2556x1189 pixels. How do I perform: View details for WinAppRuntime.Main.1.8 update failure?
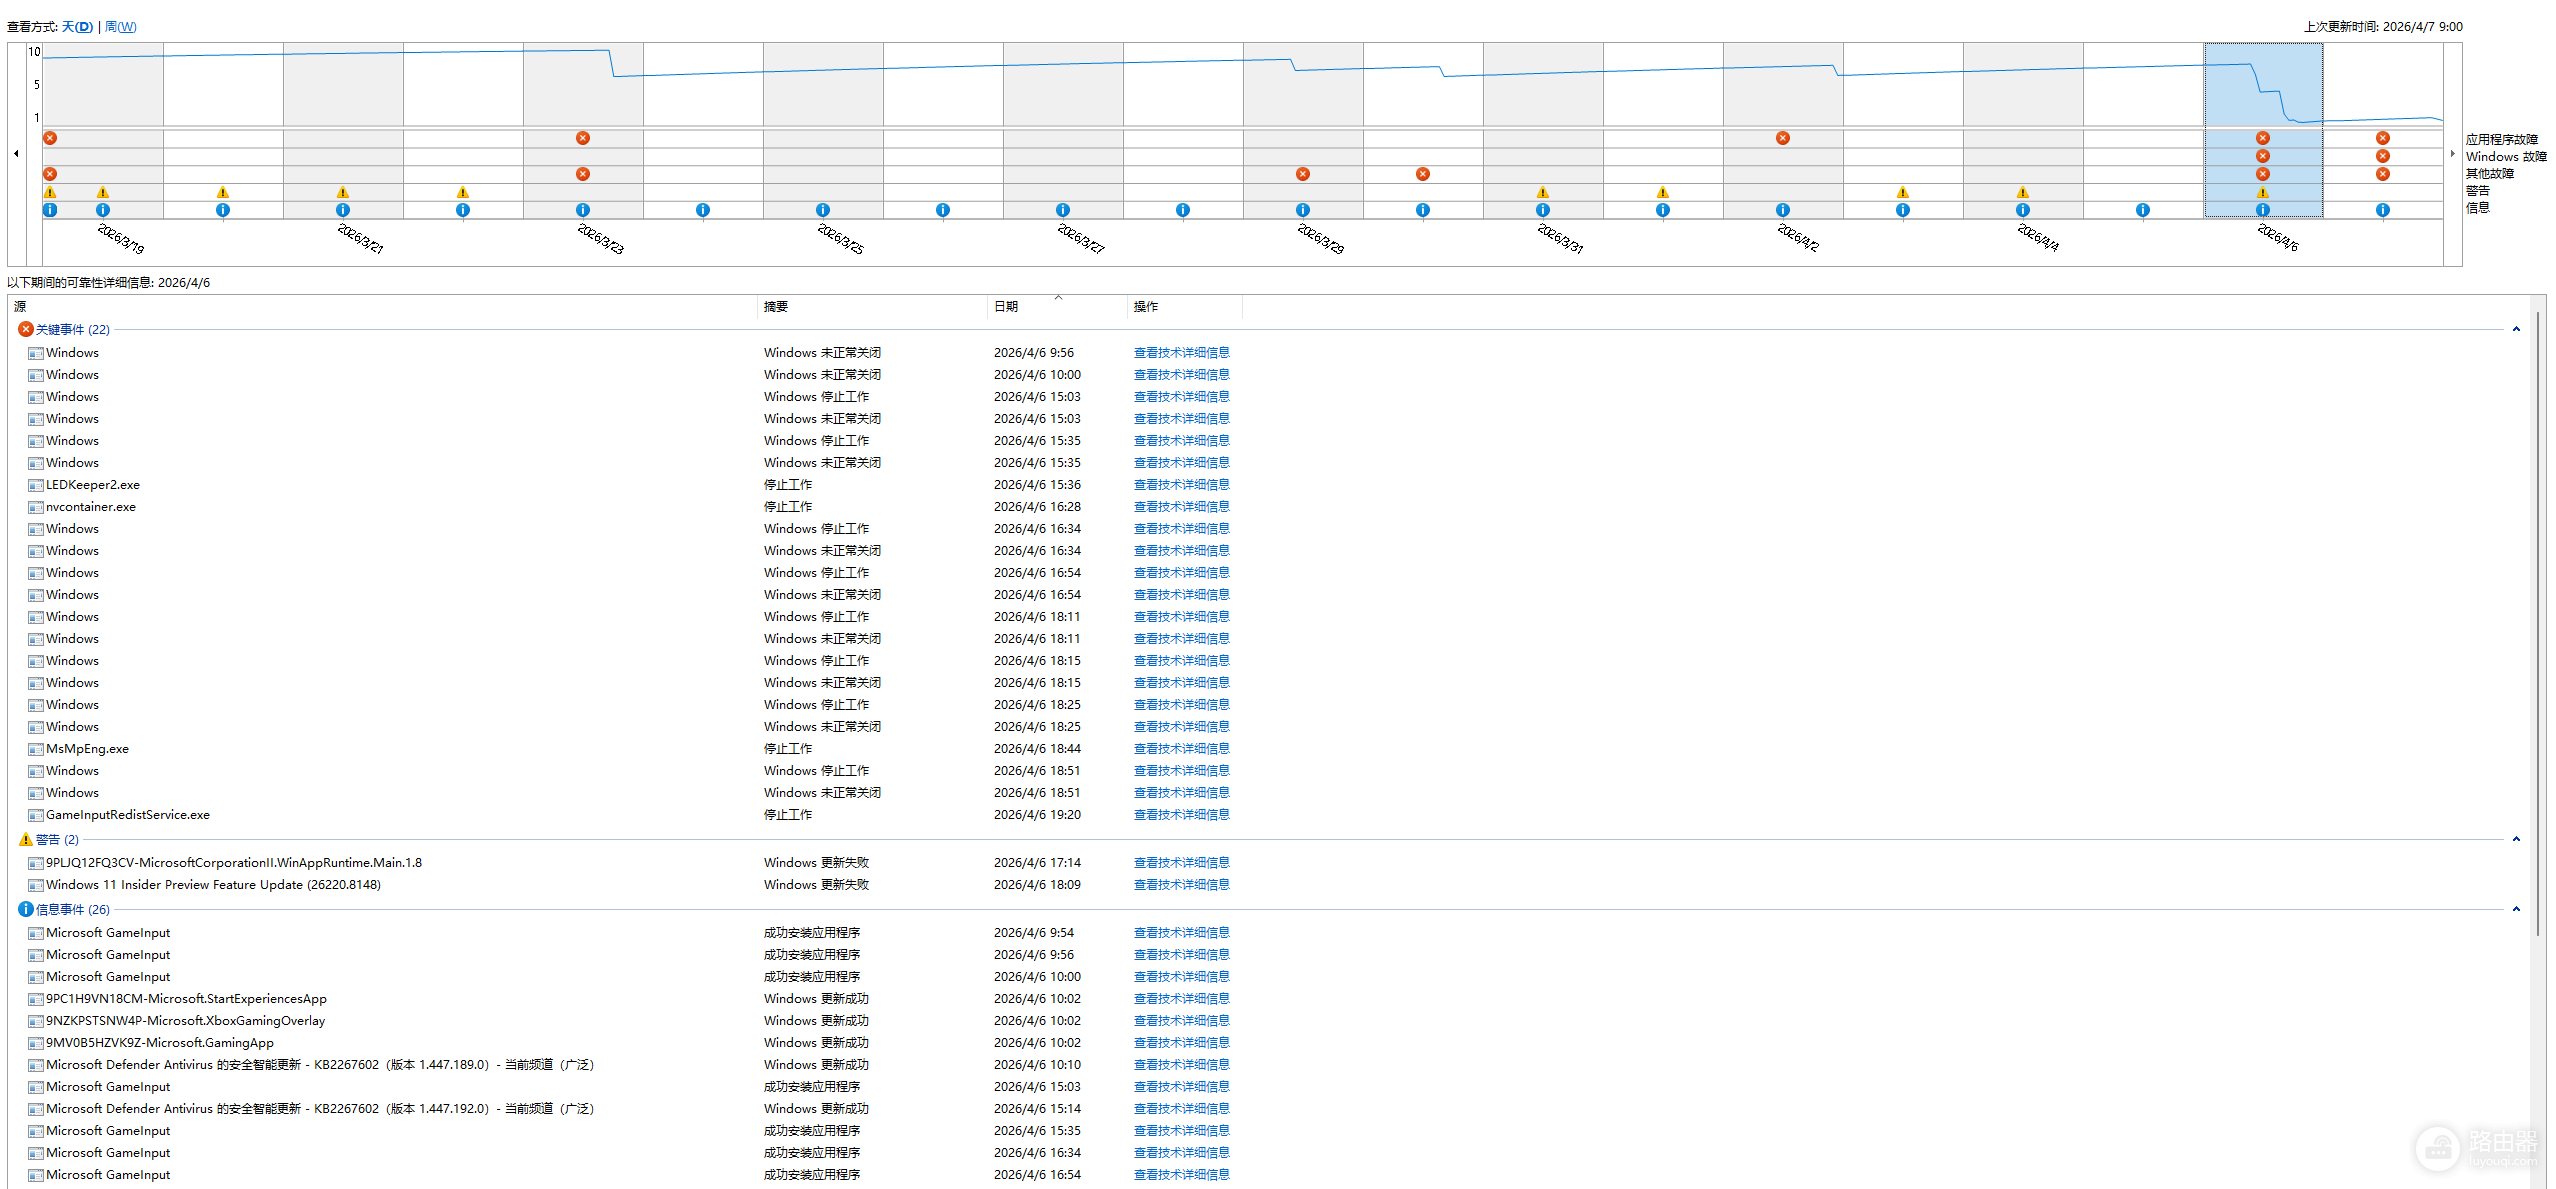click(x=1181, y=863)
